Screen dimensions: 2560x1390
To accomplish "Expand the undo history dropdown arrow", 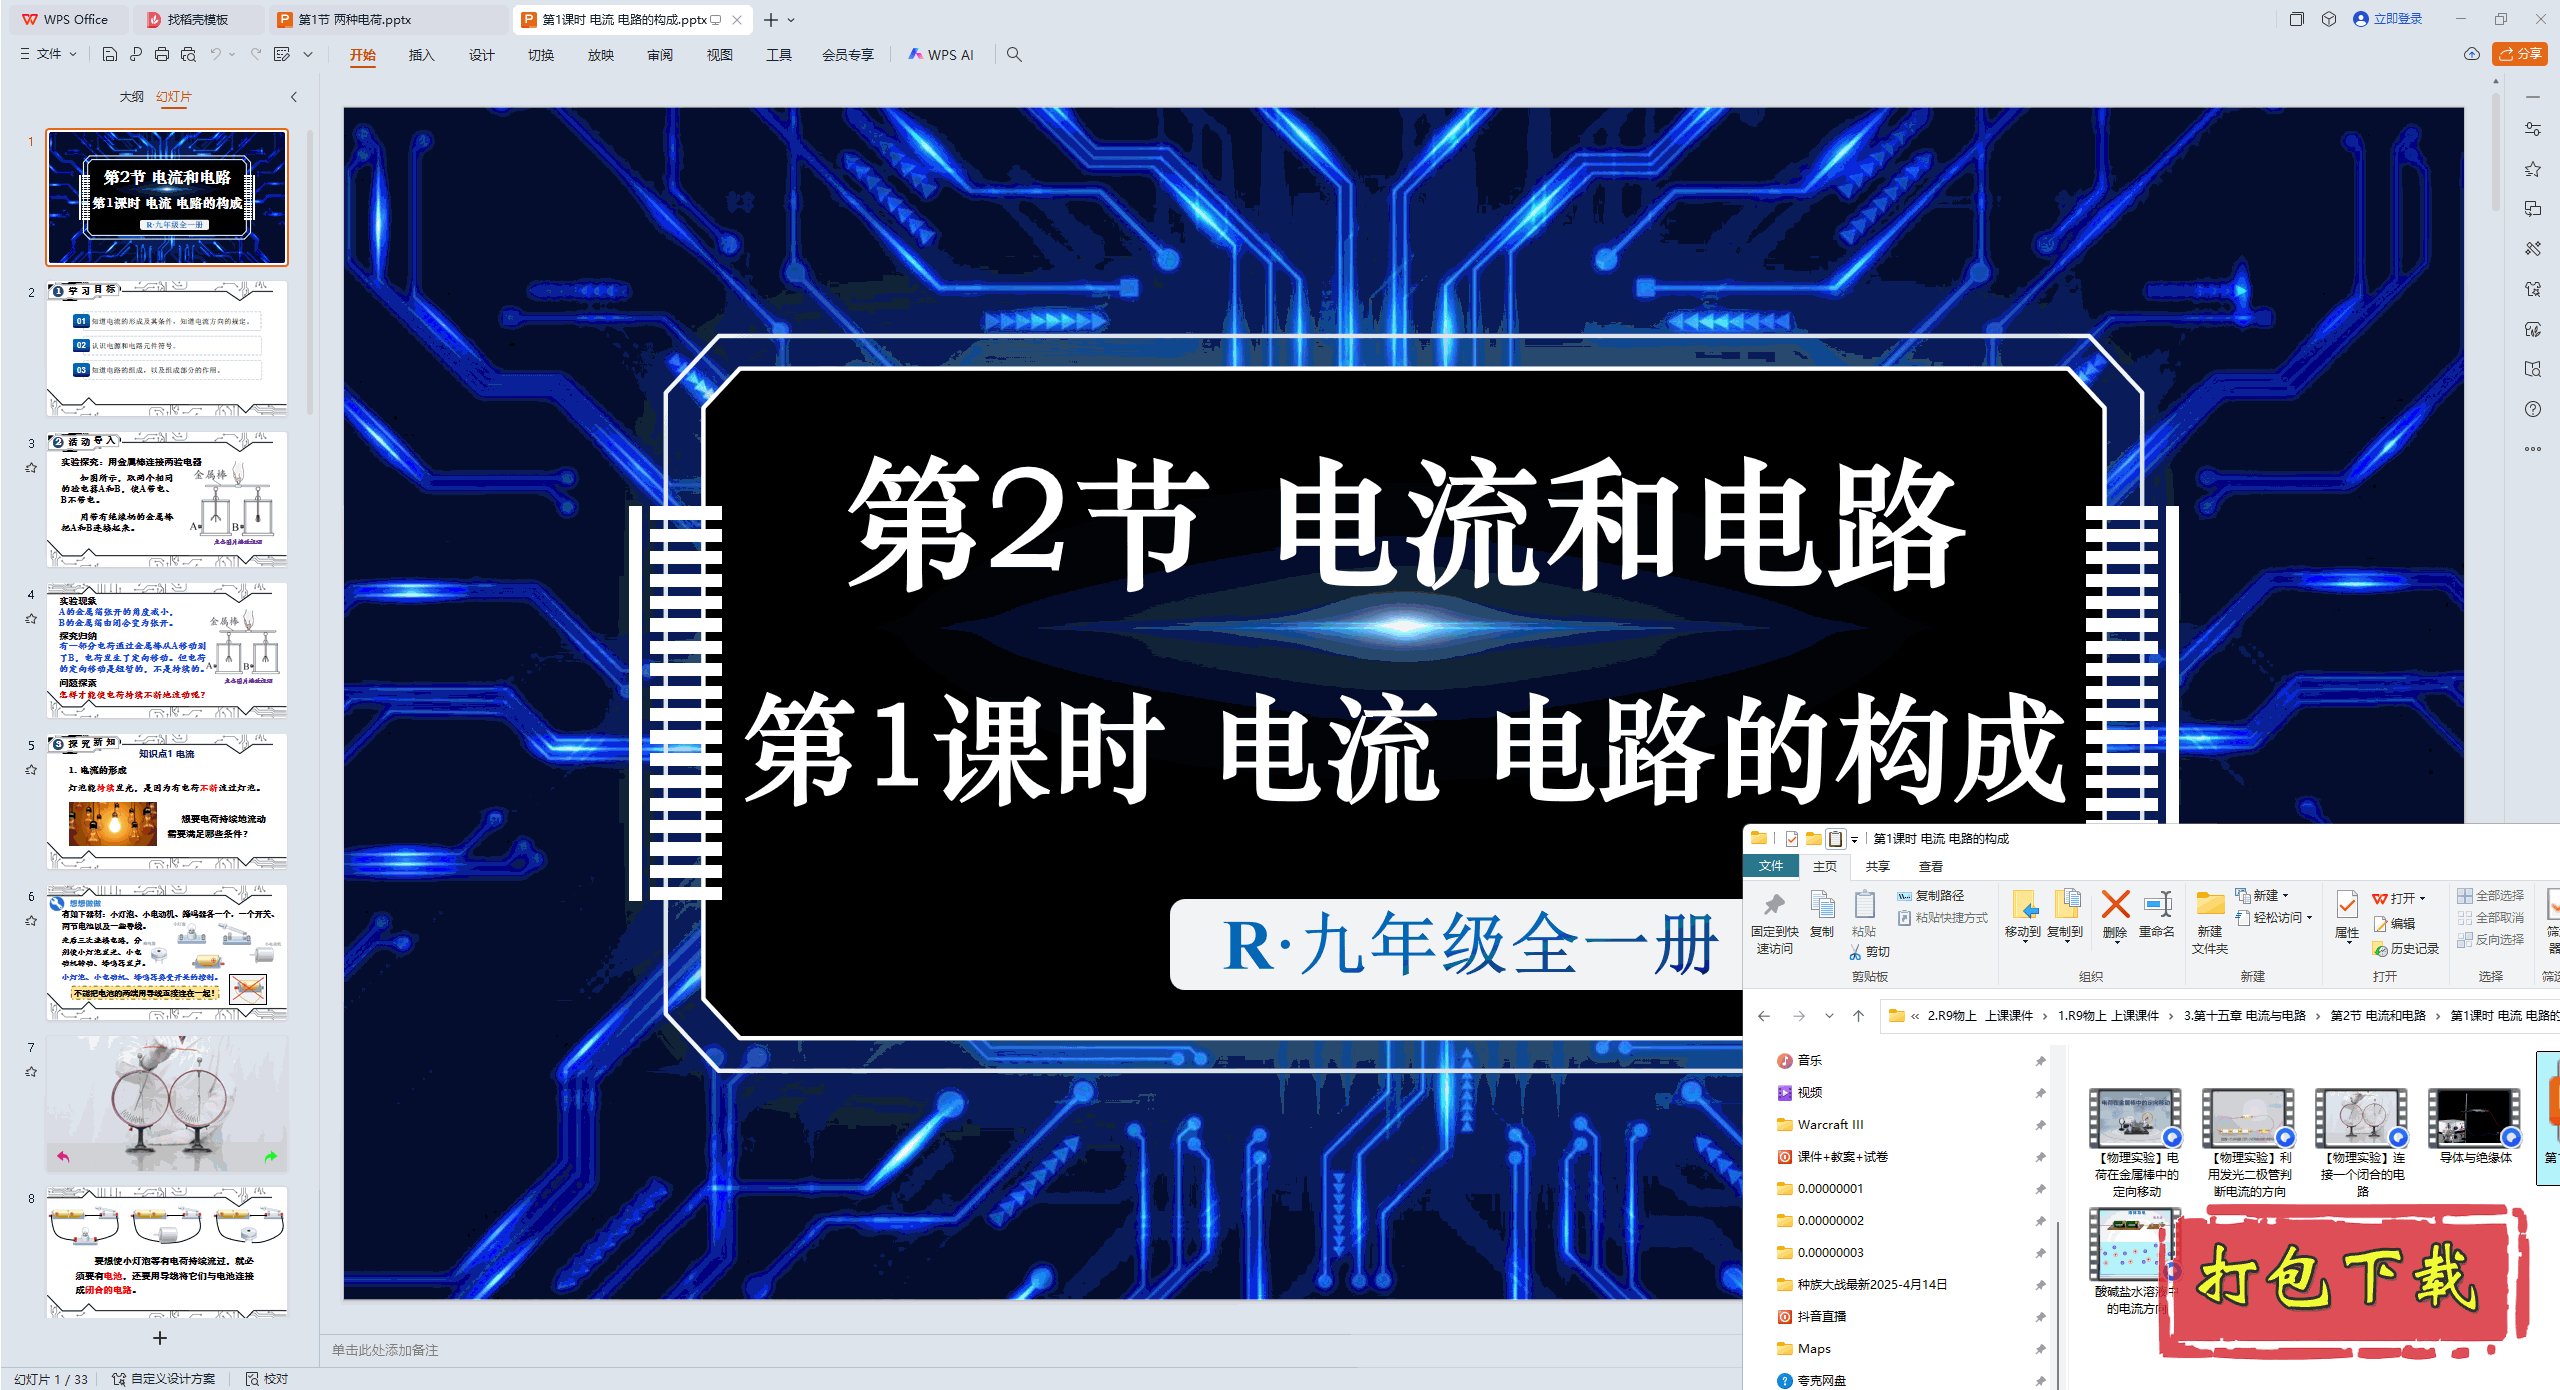I will (233, 54).
